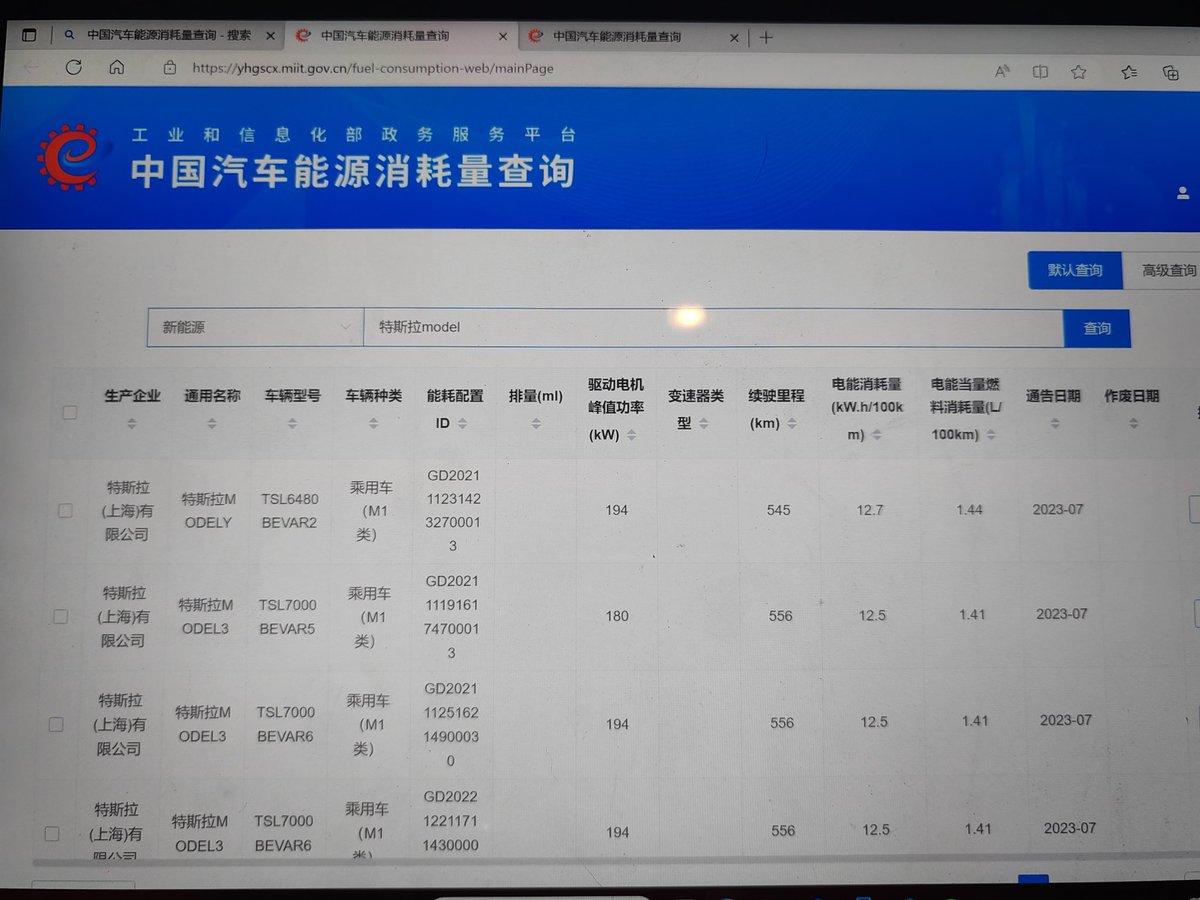
Task: Open the collections icon
Action: 1170,72
